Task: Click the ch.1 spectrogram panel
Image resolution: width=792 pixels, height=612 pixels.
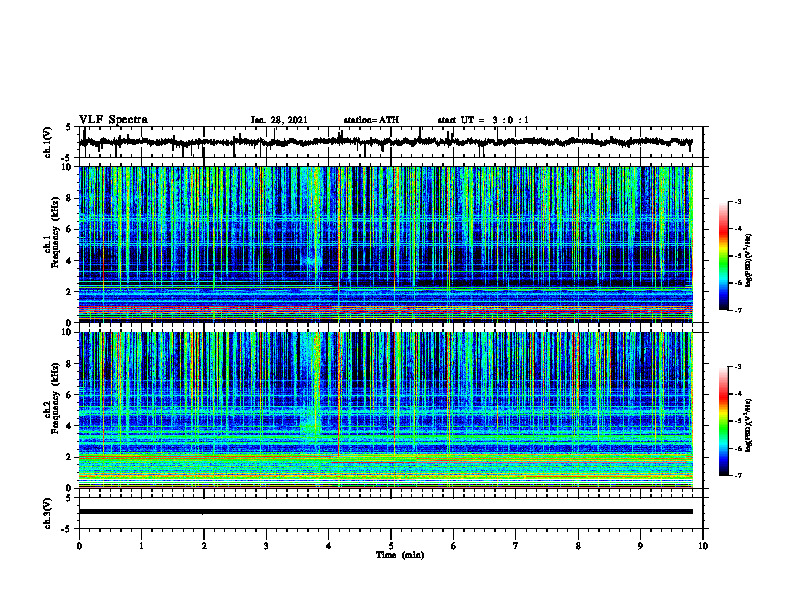Action: pos(386,244)
